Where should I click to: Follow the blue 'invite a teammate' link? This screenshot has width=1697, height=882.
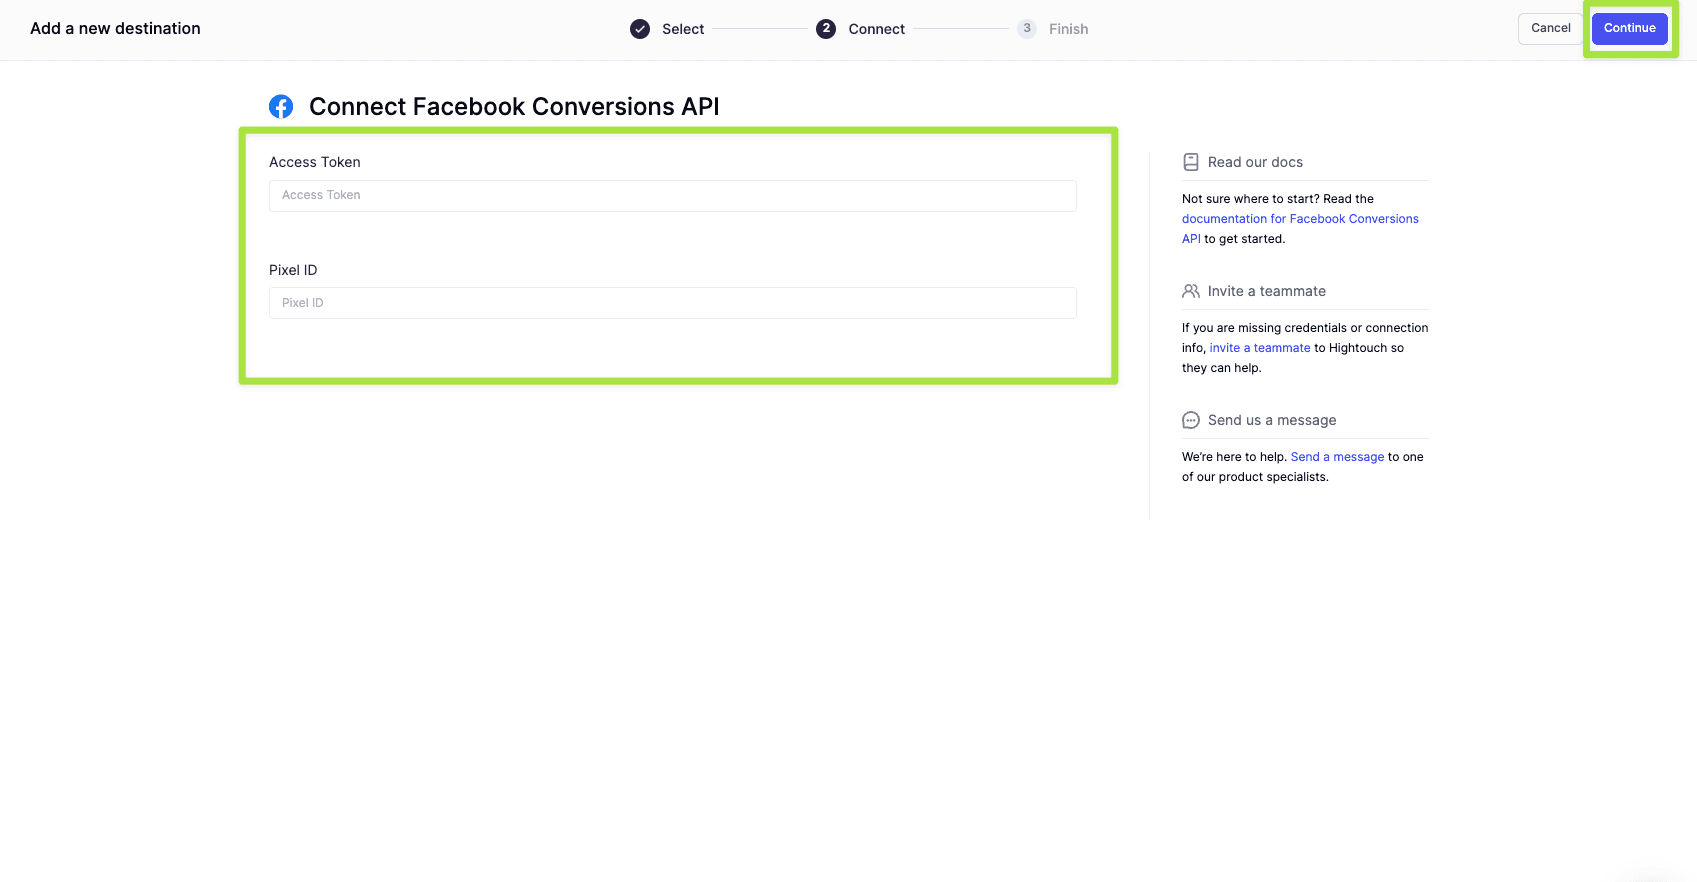[x=1260, y=348]
